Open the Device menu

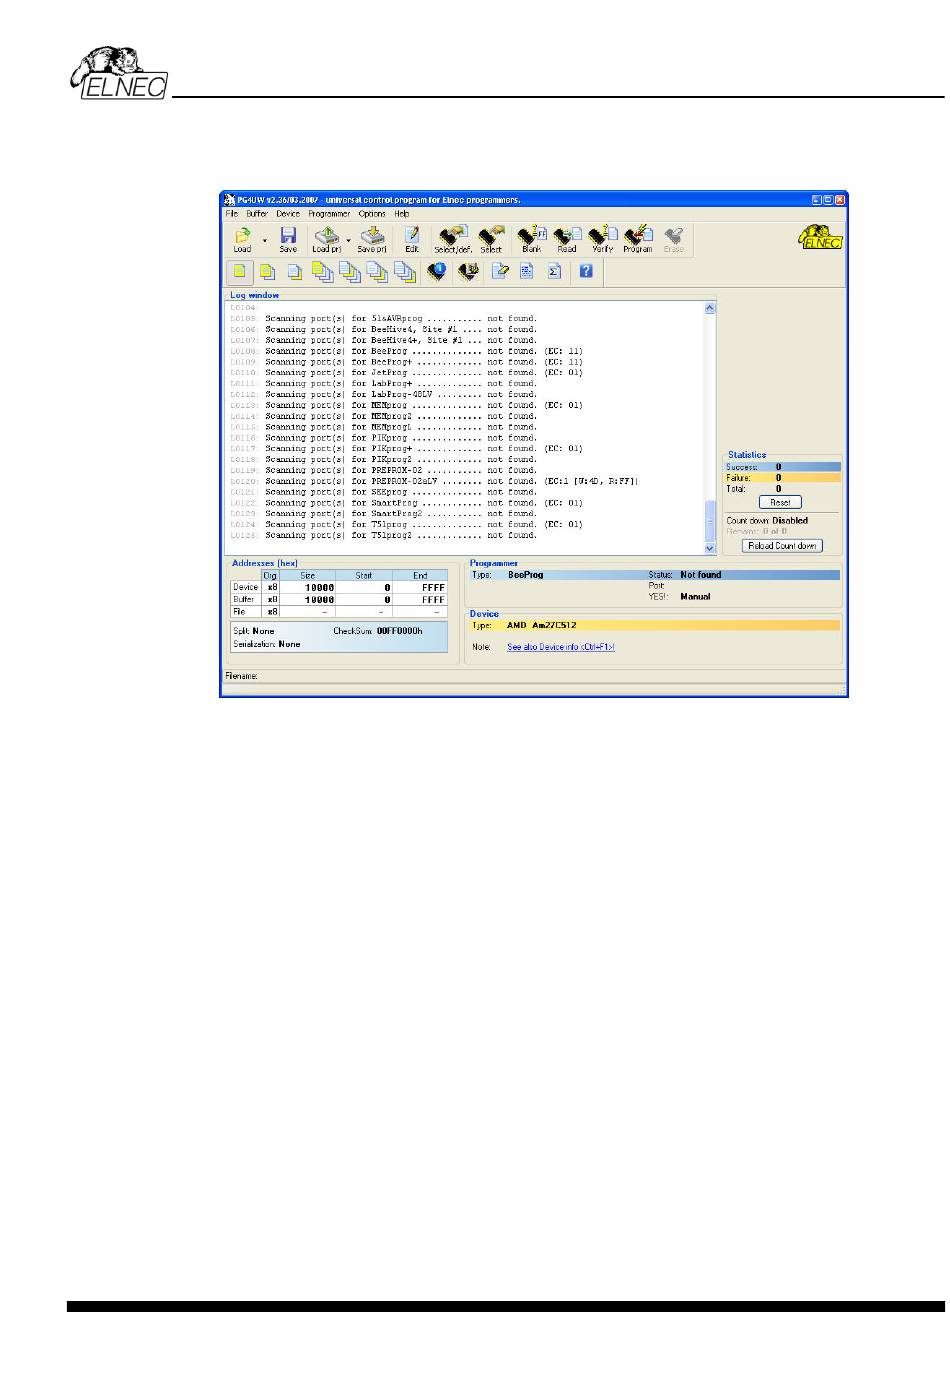(288, 214)
